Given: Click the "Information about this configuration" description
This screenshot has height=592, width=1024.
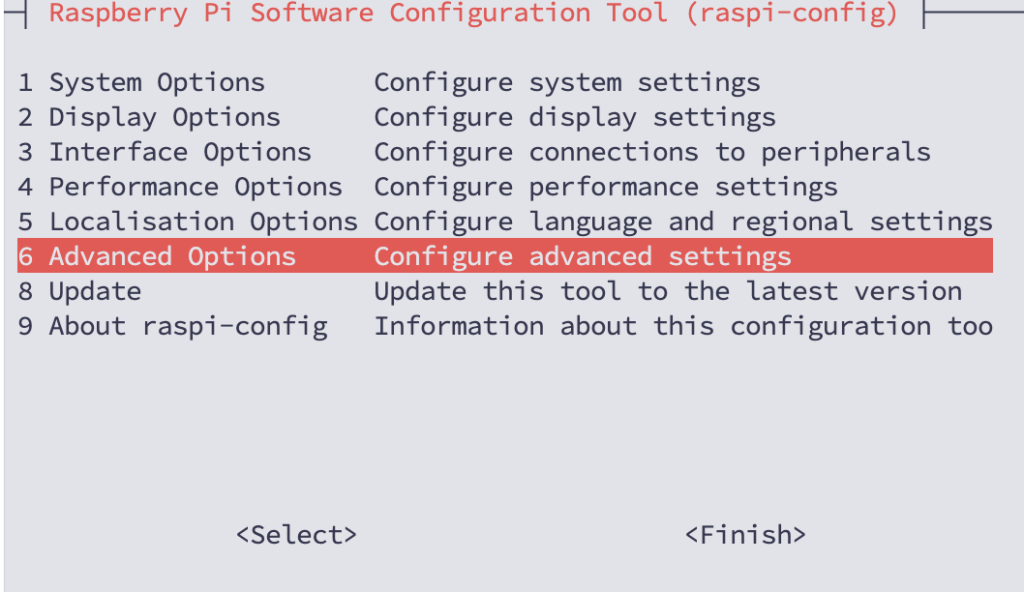Looking at the screenshot, I should click(683, 327).
